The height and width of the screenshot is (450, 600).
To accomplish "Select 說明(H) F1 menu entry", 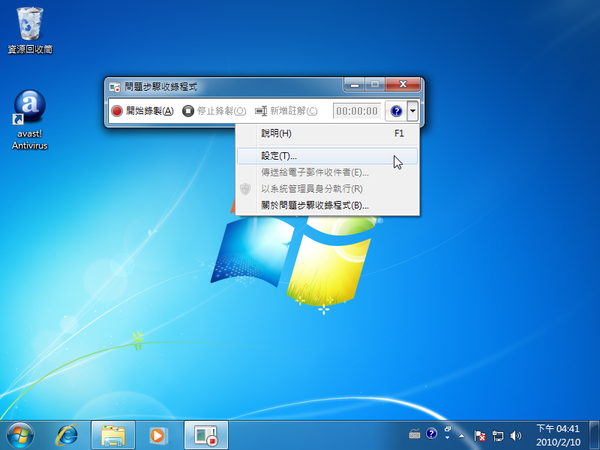I will coord(328,133).
